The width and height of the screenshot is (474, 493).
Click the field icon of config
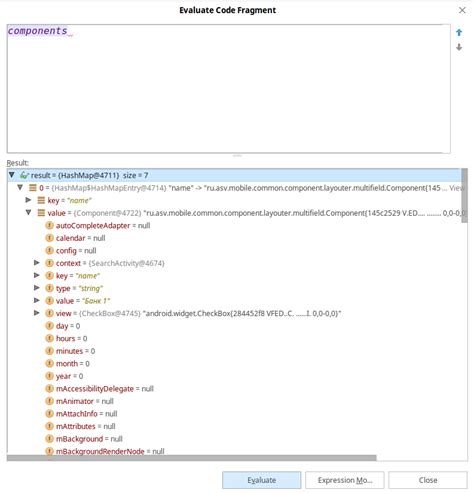49,250
